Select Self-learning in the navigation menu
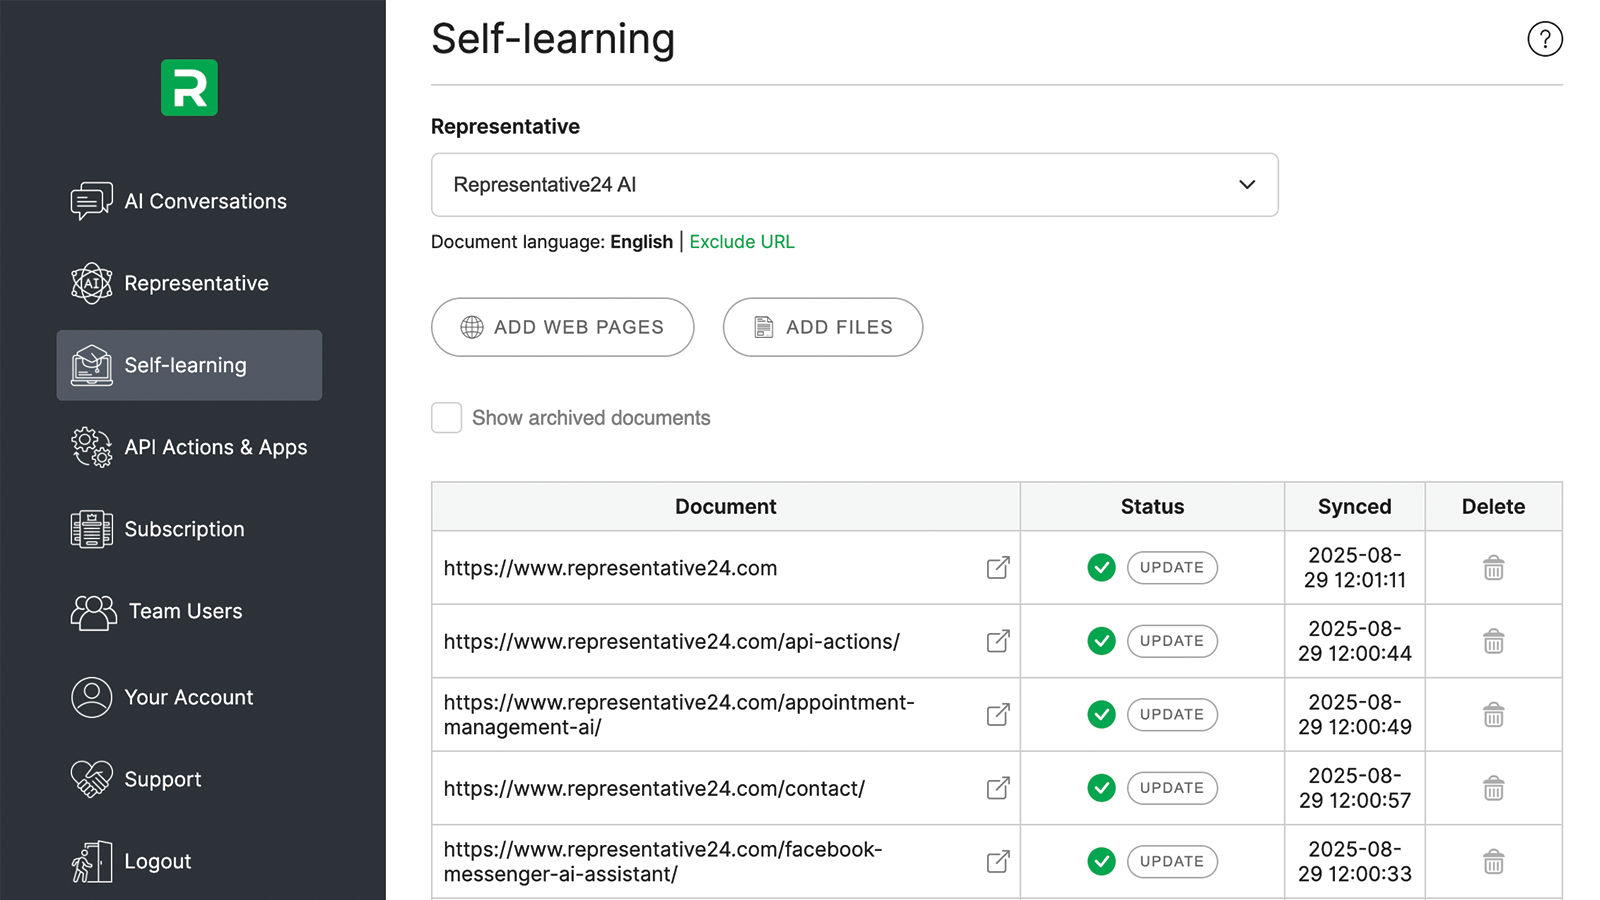 click(184, 365)
